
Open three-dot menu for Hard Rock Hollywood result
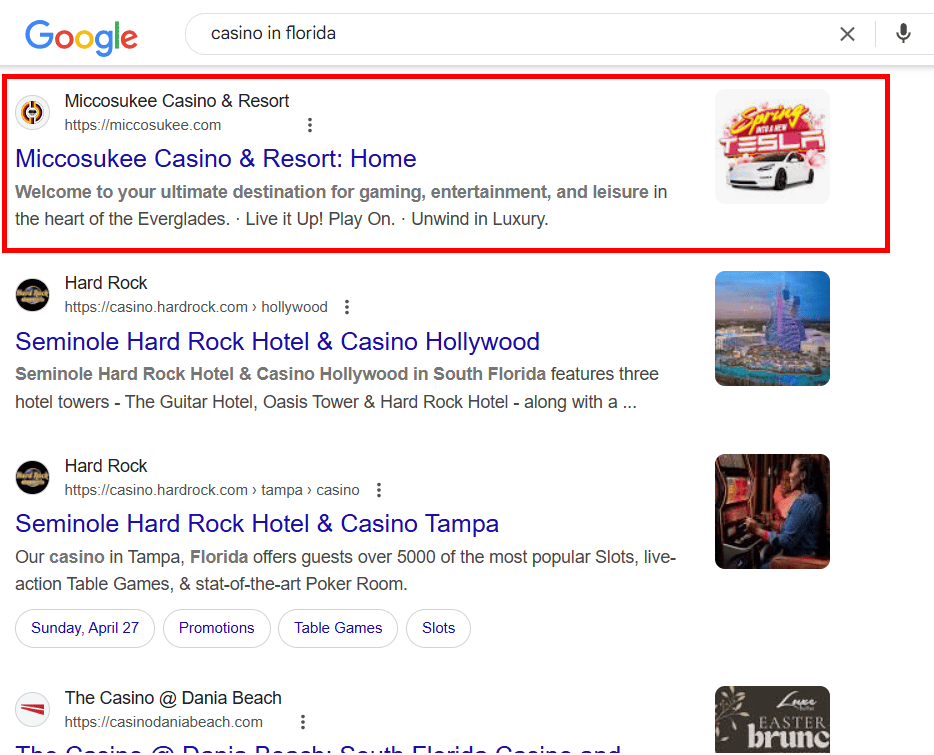(x=347, y=307)
